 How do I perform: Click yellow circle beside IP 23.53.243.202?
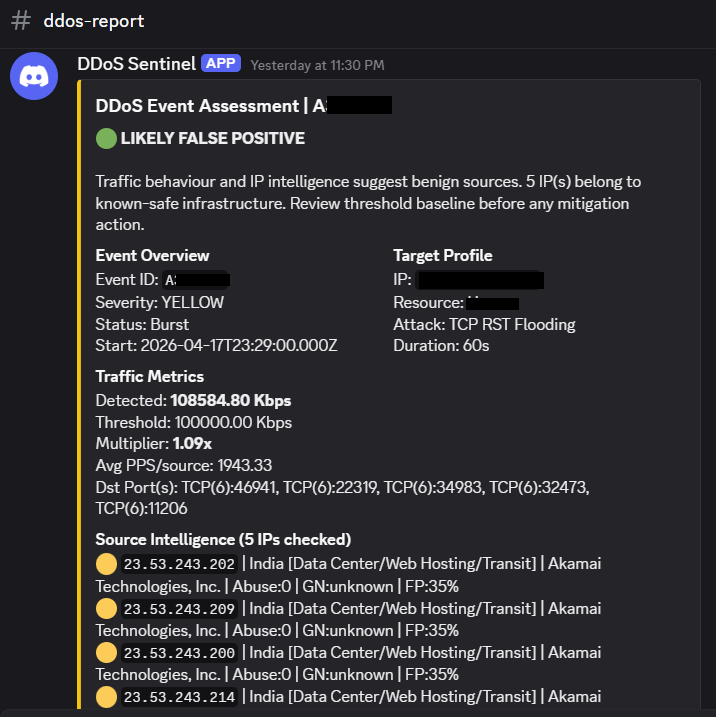pos(106,564)
